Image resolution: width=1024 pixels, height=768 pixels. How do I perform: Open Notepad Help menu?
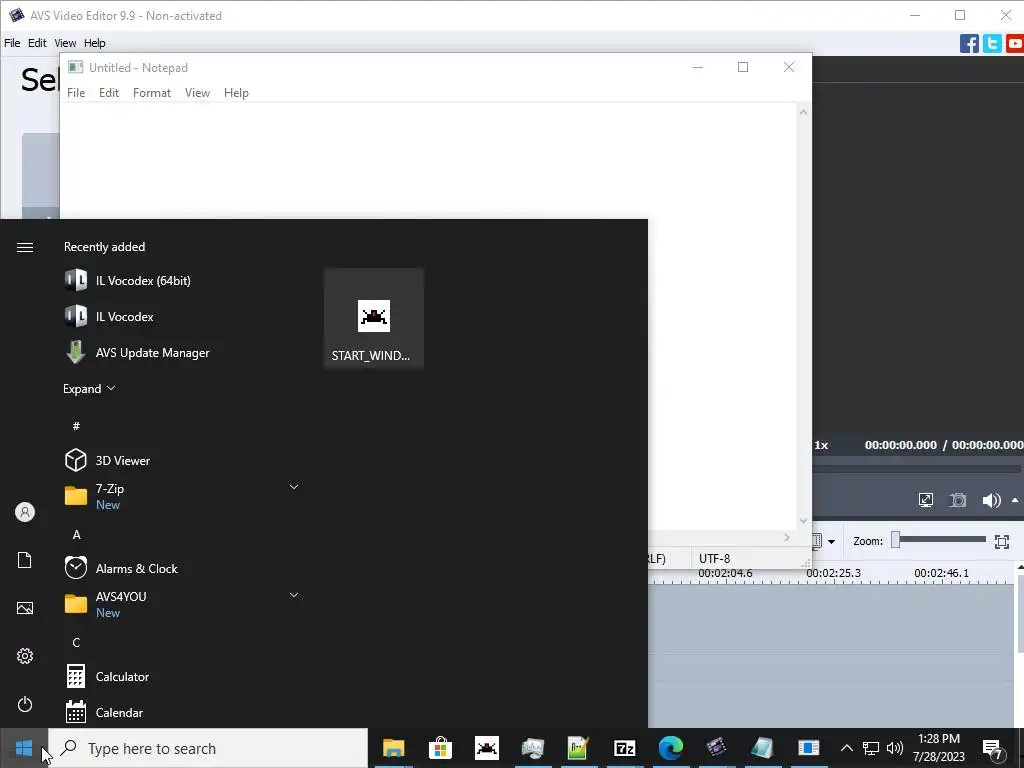tap(236, 93)
